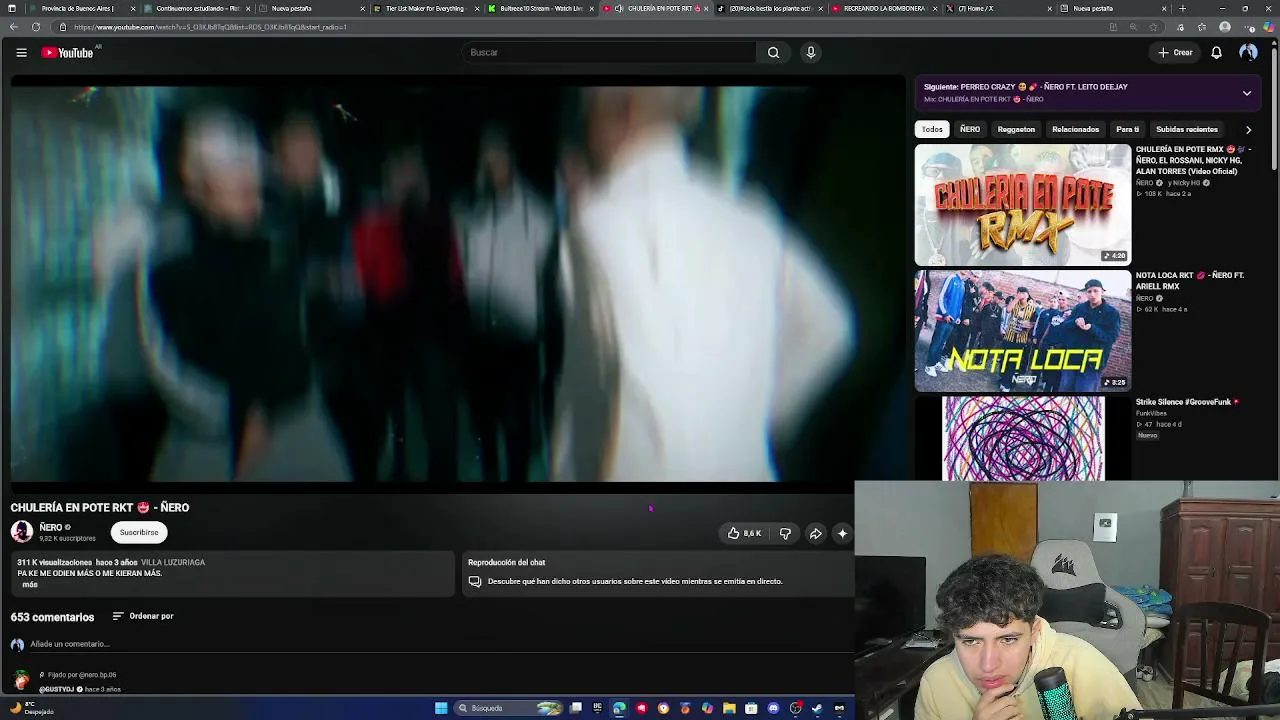Open the YouTube guide hamburger menu
Image resolution: width=1280 pixels, height=720 pixels.
[x=21, y=52]
